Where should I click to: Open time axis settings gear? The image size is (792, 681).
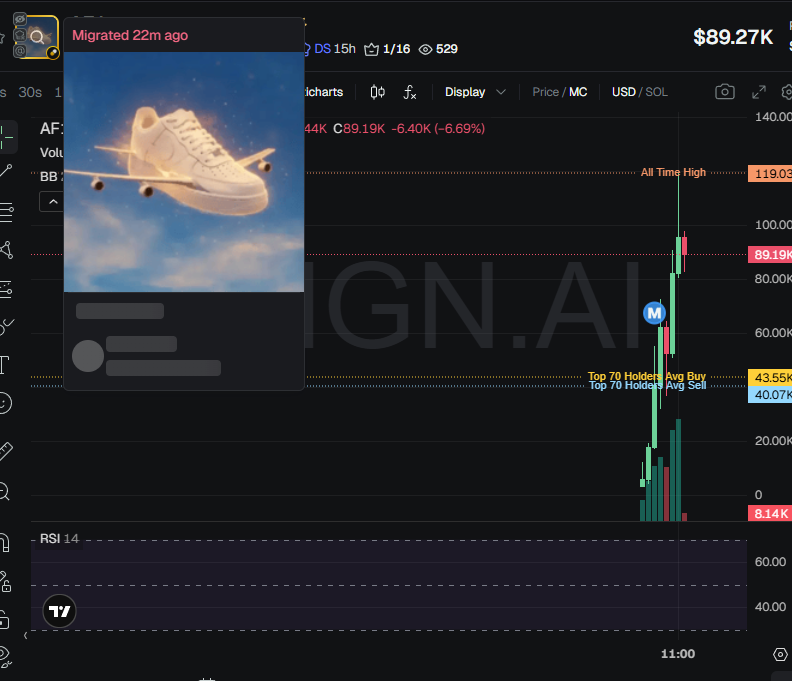coord(780,654)
